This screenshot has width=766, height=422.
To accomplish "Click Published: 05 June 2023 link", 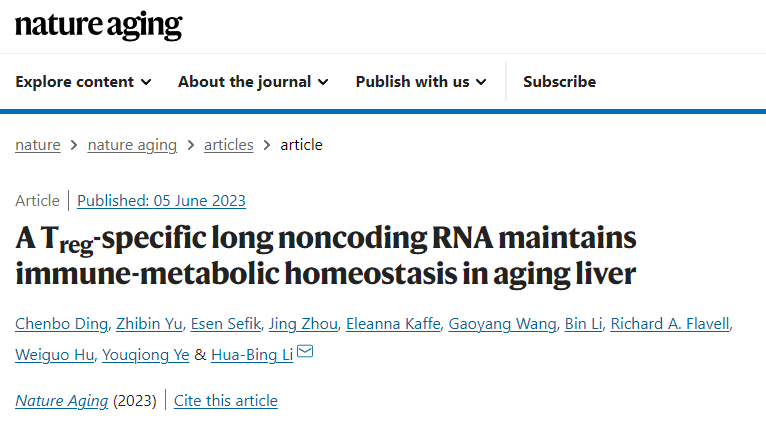I will [161, 201].
